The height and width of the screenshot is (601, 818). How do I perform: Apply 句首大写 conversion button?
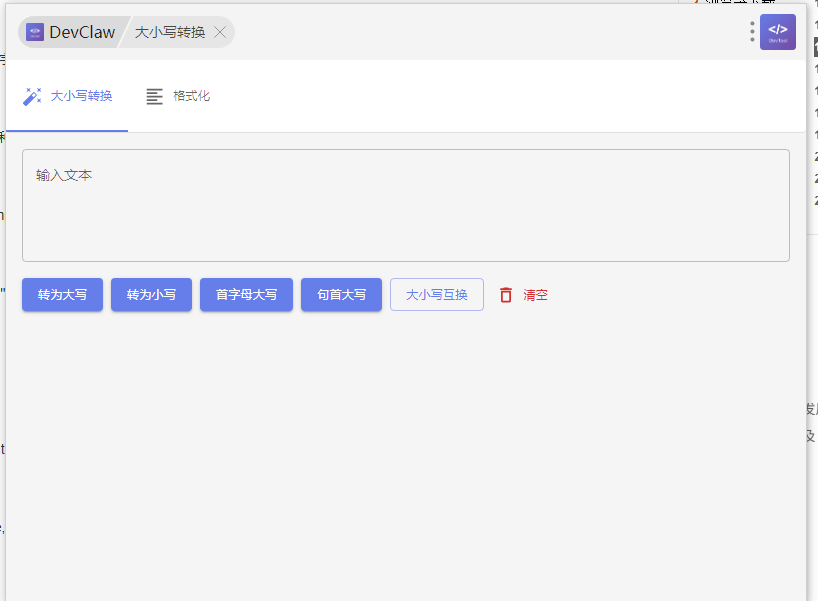341,295
